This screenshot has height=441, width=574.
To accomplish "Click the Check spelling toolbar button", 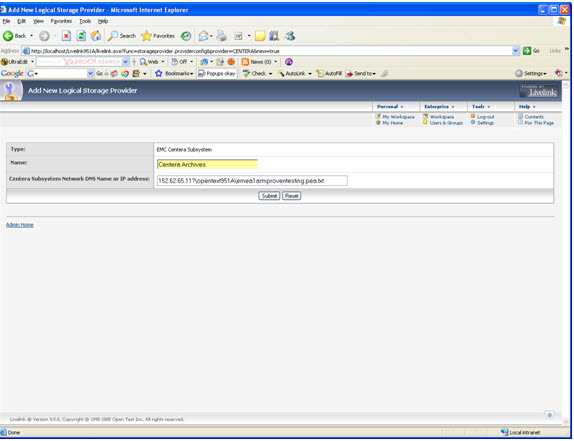I will 254,74.
